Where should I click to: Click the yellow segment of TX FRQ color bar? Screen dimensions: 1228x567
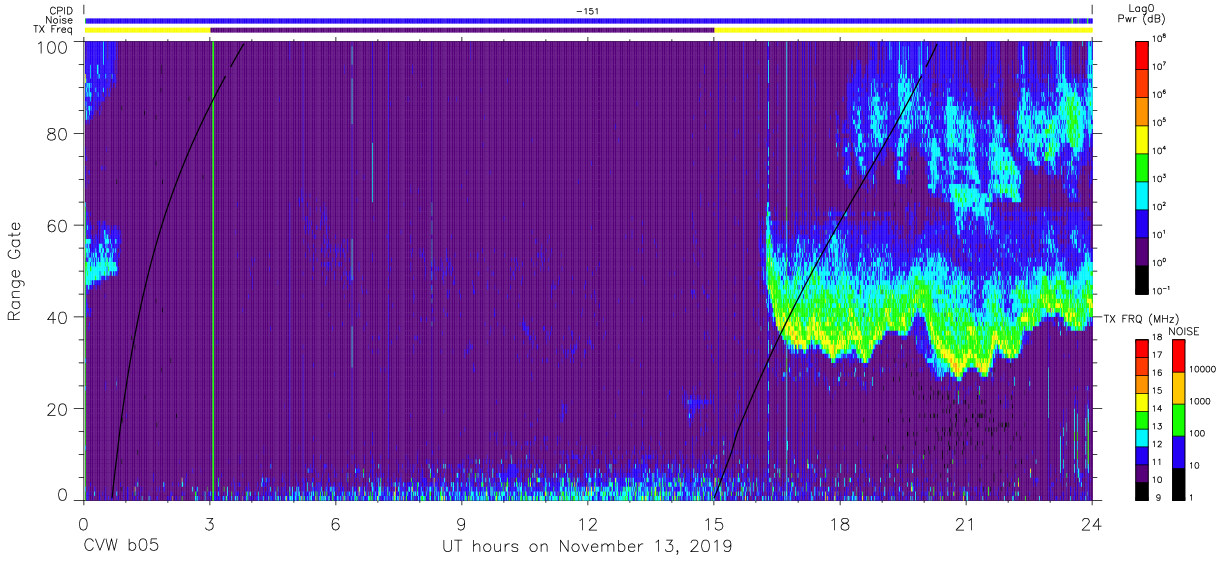coord(1141,402)
